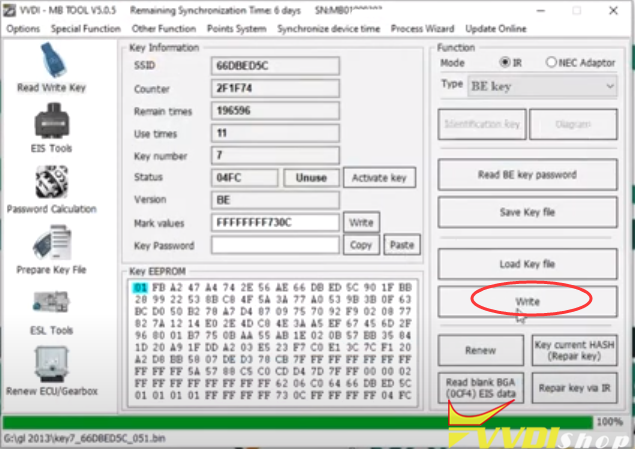Close the VVDI MB TOOL window
Screen dimensions: 635x449
[613, 11]
